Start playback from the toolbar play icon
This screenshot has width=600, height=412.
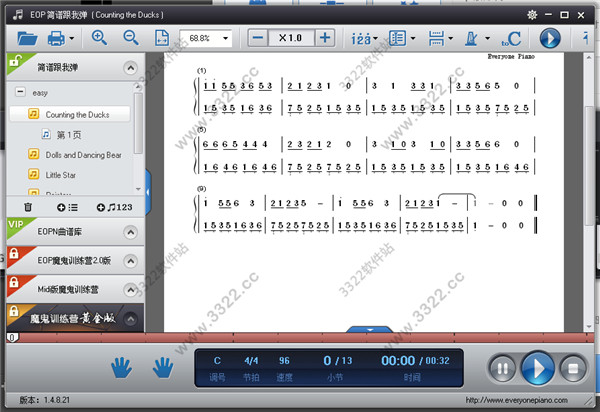coord(550,38)
